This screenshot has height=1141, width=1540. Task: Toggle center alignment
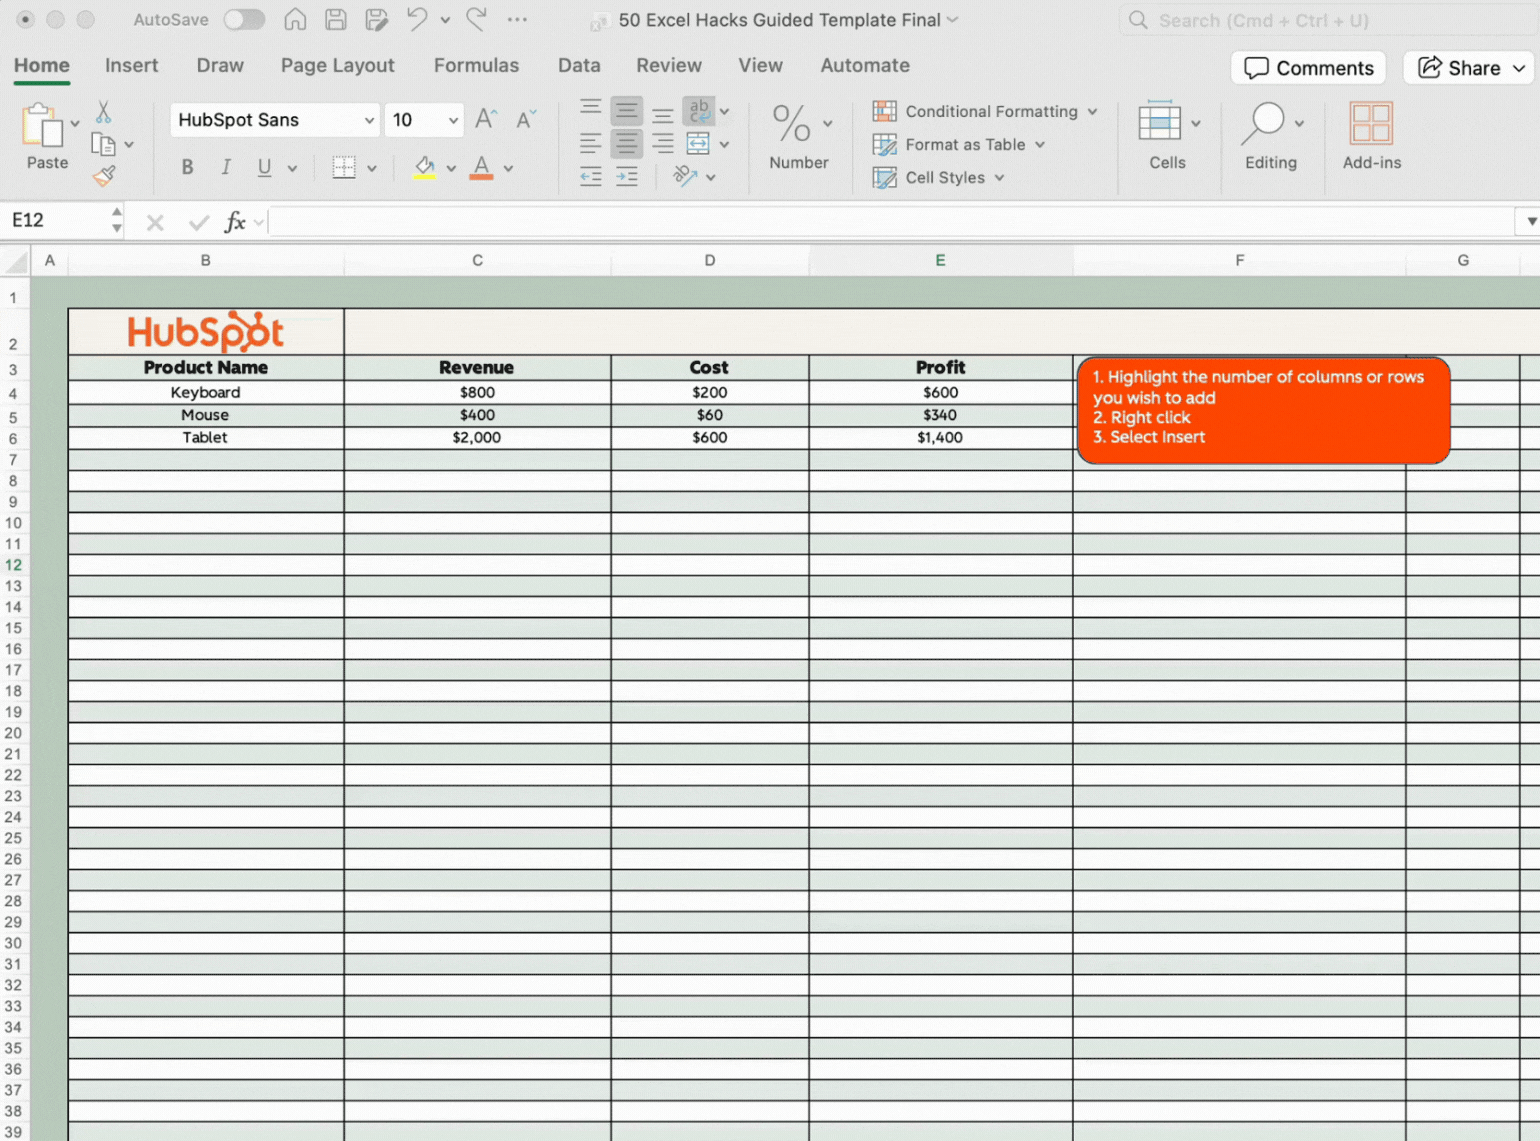[627, 143]
